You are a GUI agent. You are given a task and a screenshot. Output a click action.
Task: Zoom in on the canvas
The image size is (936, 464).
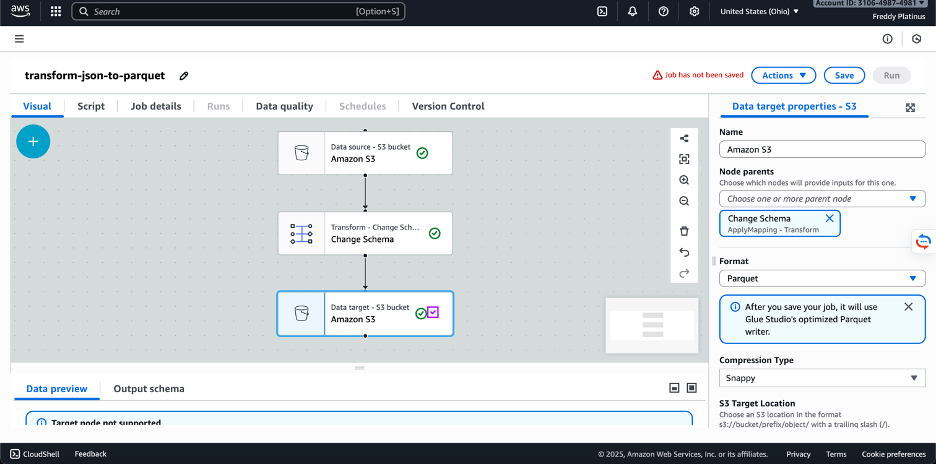(684, 180)
